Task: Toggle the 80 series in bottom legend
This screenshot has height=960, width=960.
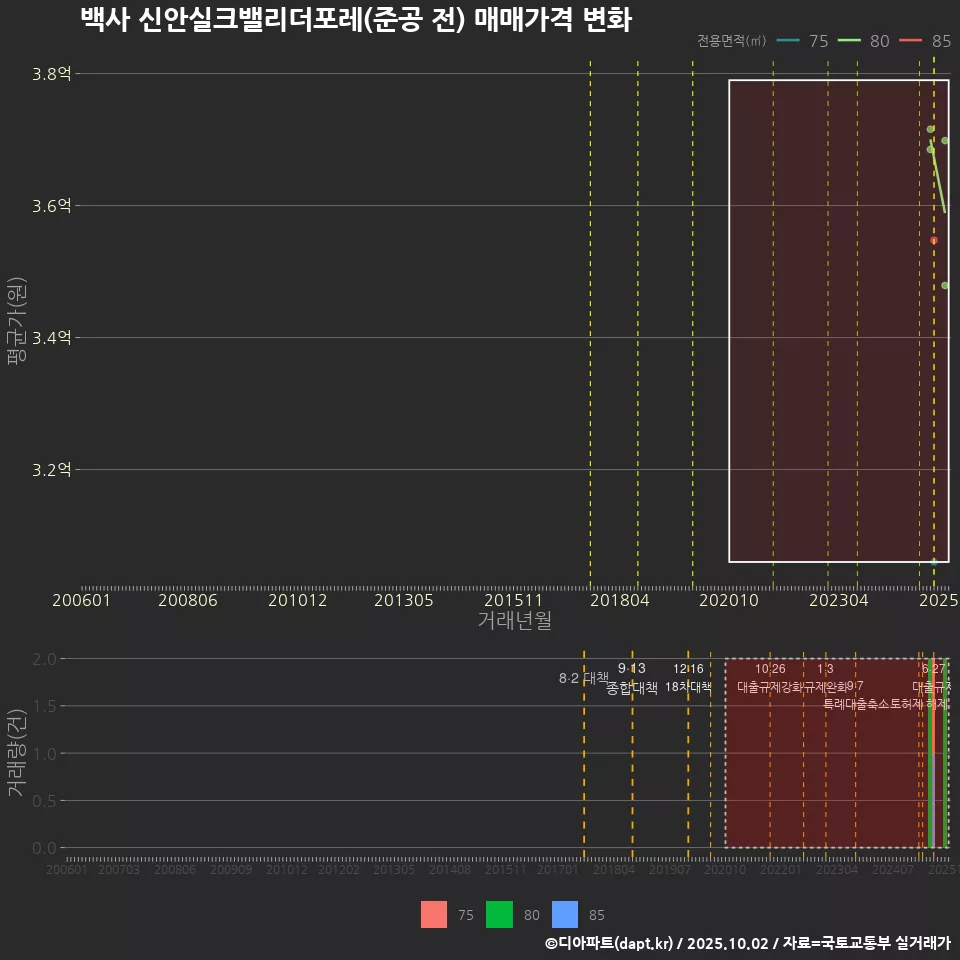Action: (512, 915)
